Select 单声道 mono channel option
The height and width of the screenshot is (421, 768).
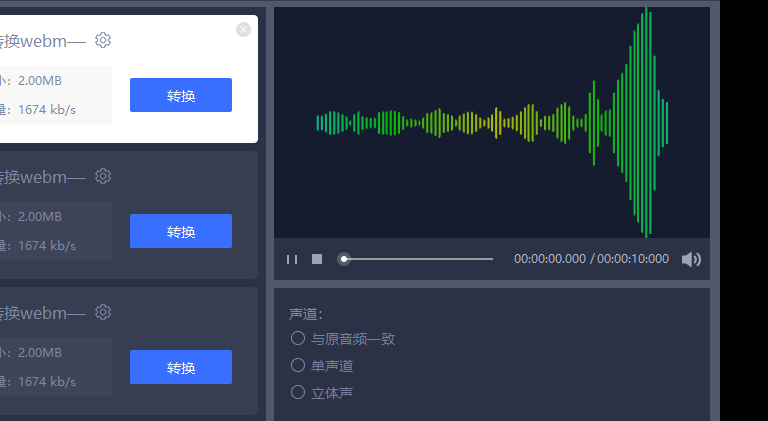pyautogui.click(x=322, y=366)
